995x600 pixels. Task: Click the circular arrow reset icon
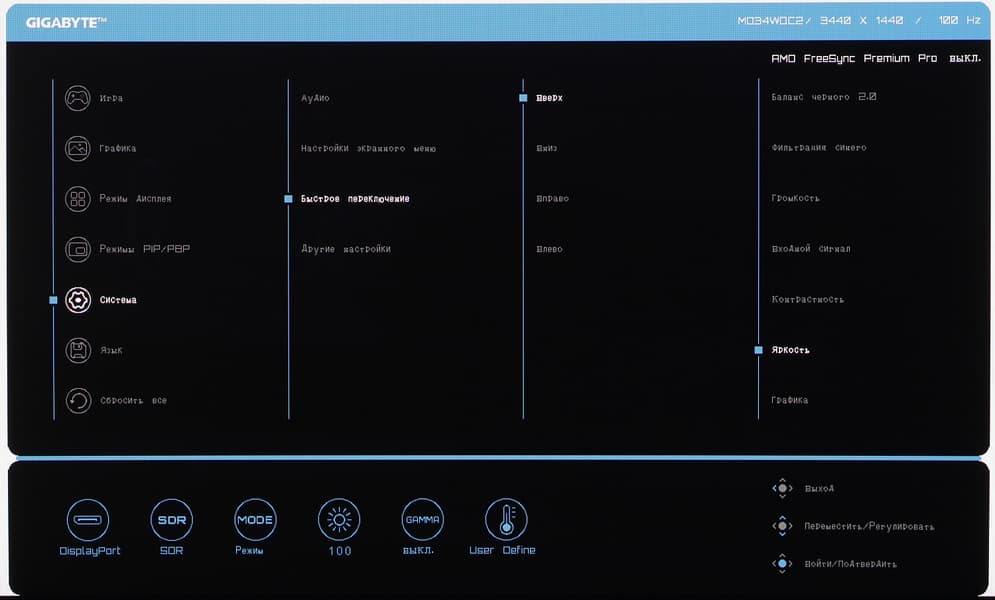(77, 401)
